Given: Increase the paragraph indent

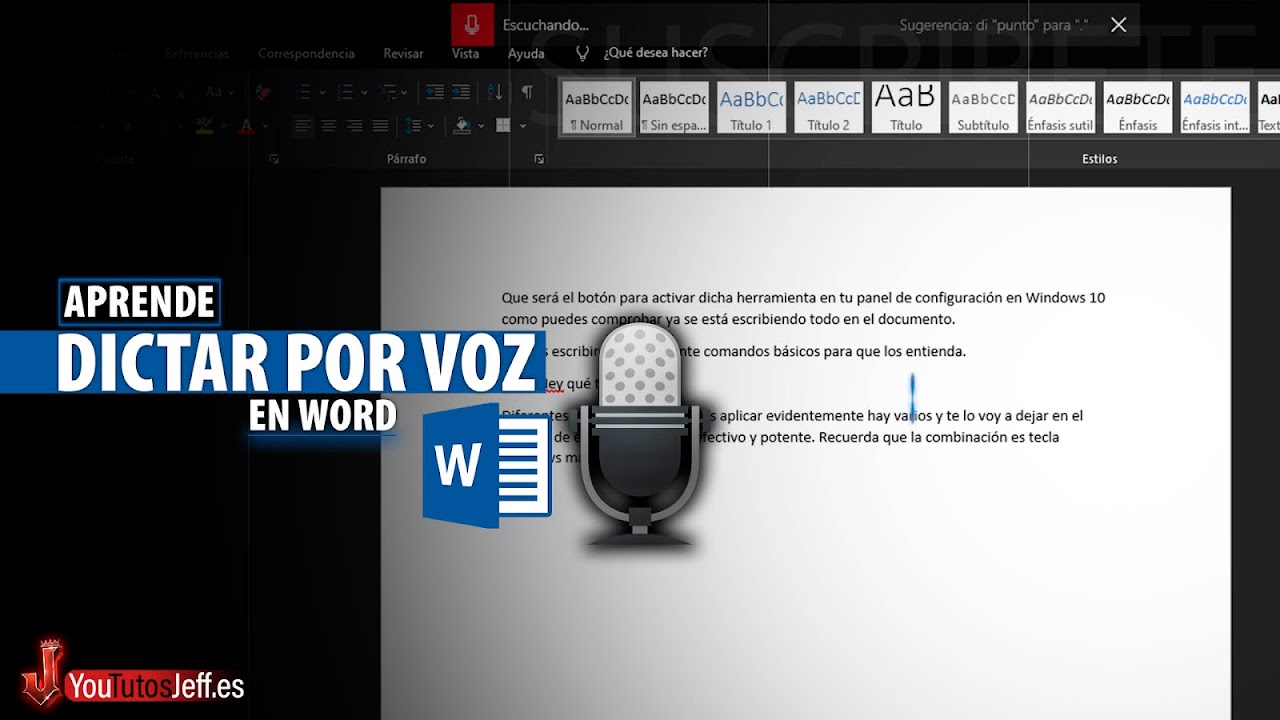Looking at the screenshot, I should click(x=463, y=92).
